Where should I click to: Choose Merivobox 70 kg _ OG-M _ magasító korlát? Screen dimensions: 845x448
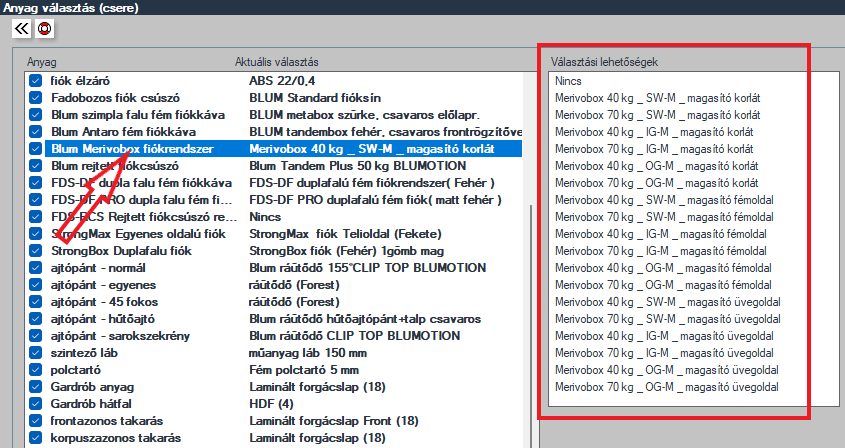coord(656,183)
